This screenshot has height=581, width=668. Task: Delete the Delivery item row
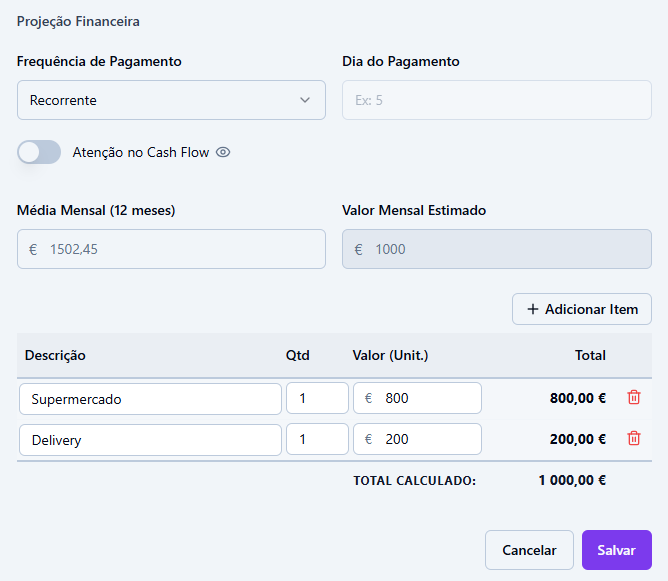(633, 439)
